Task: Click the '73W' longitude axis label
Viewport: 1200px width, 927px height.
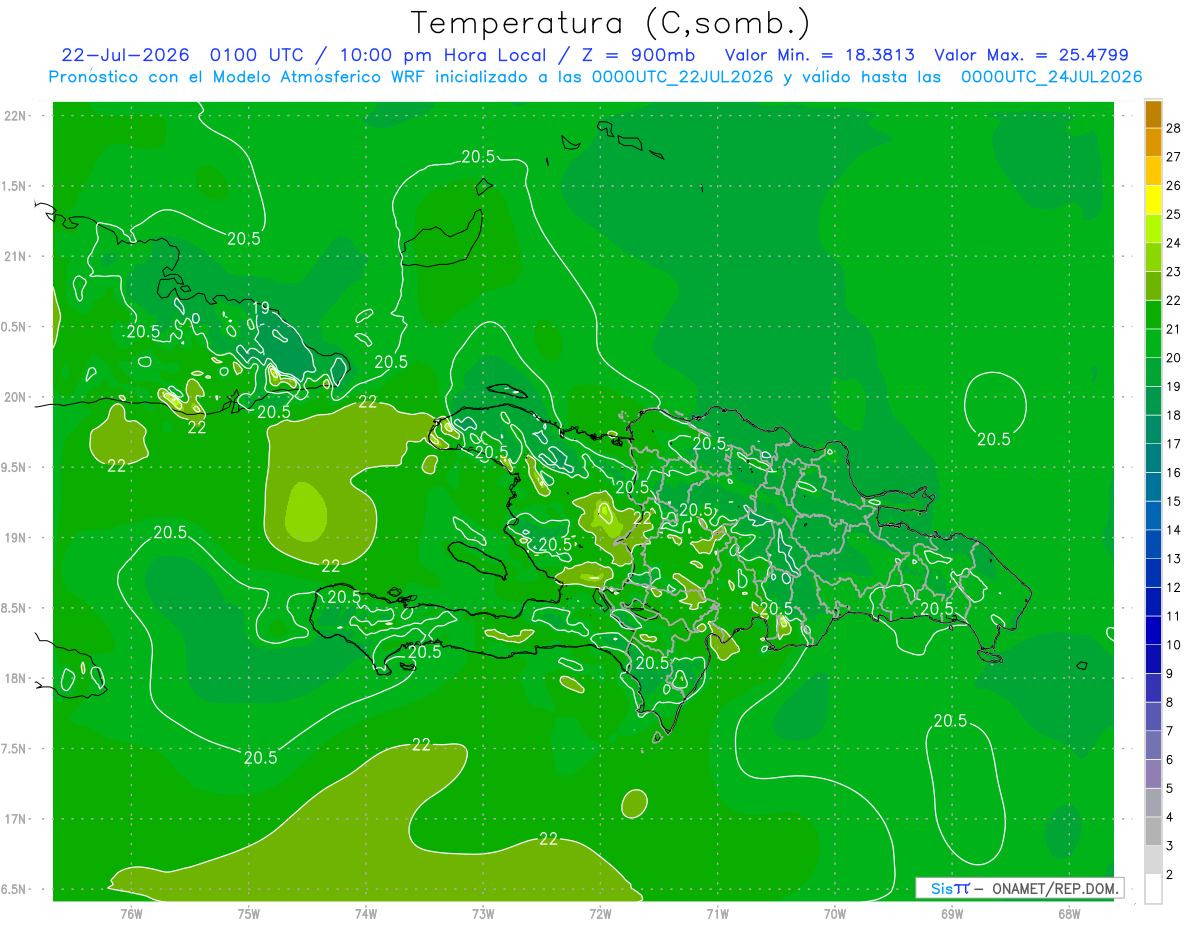Action: [x=483, y=914]
